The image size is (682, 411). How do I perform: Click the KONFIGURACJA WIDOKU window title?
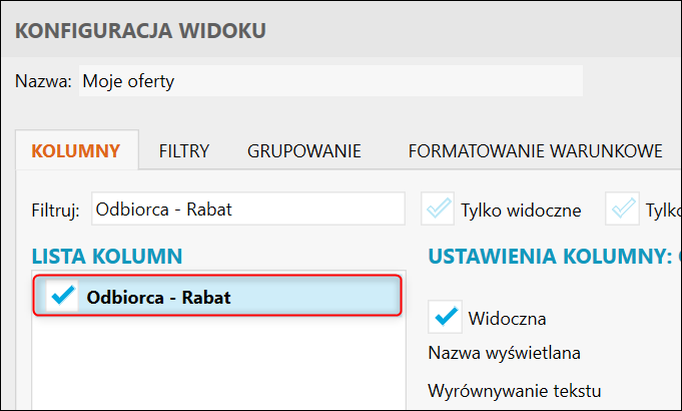tap(141, 32)
